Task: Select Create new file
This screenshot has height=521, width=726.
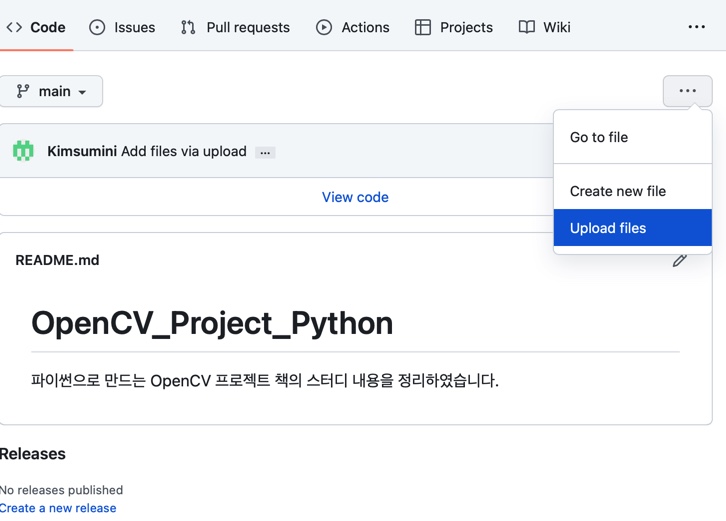Action: point(632,191)
